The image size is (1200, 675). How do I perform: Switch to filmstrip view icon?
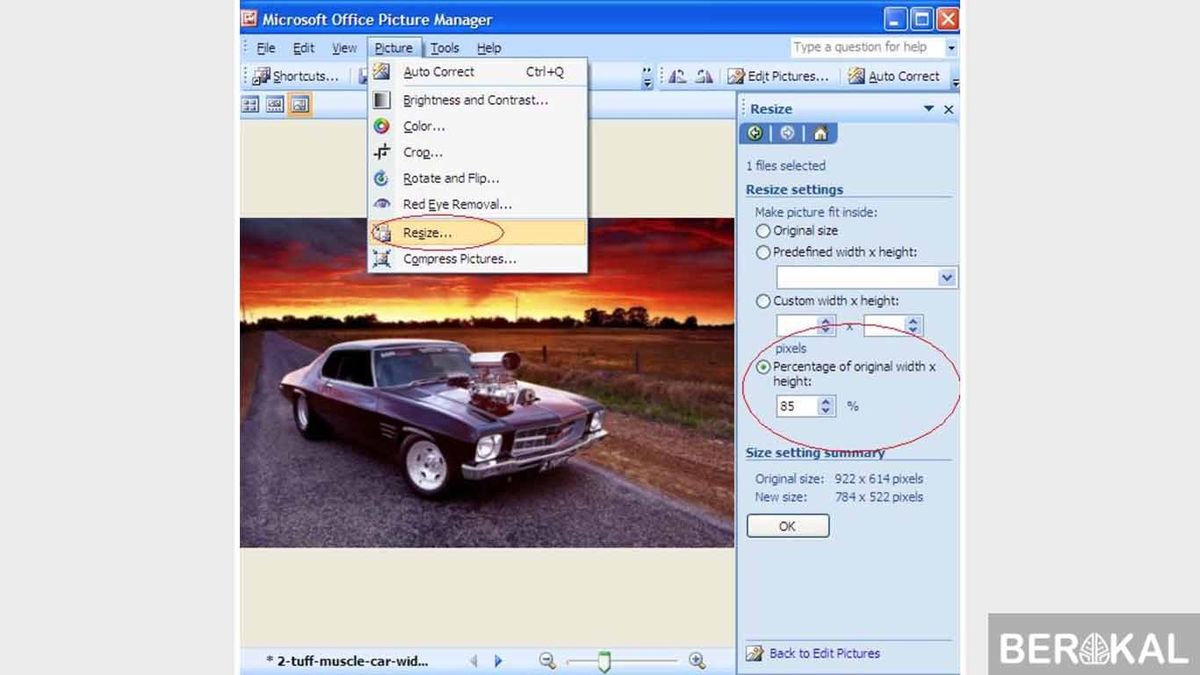275,105
